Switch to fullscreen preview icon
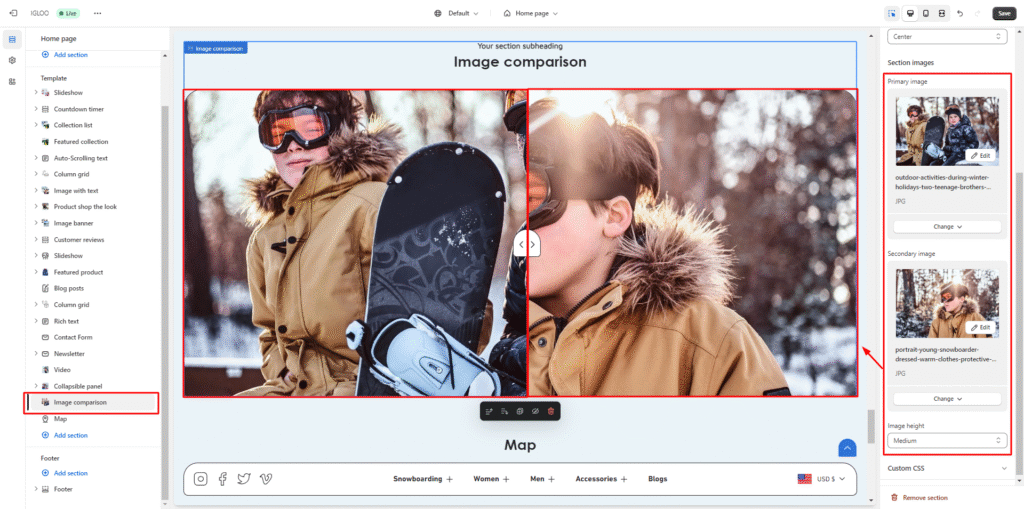 (x=942, y=13)
